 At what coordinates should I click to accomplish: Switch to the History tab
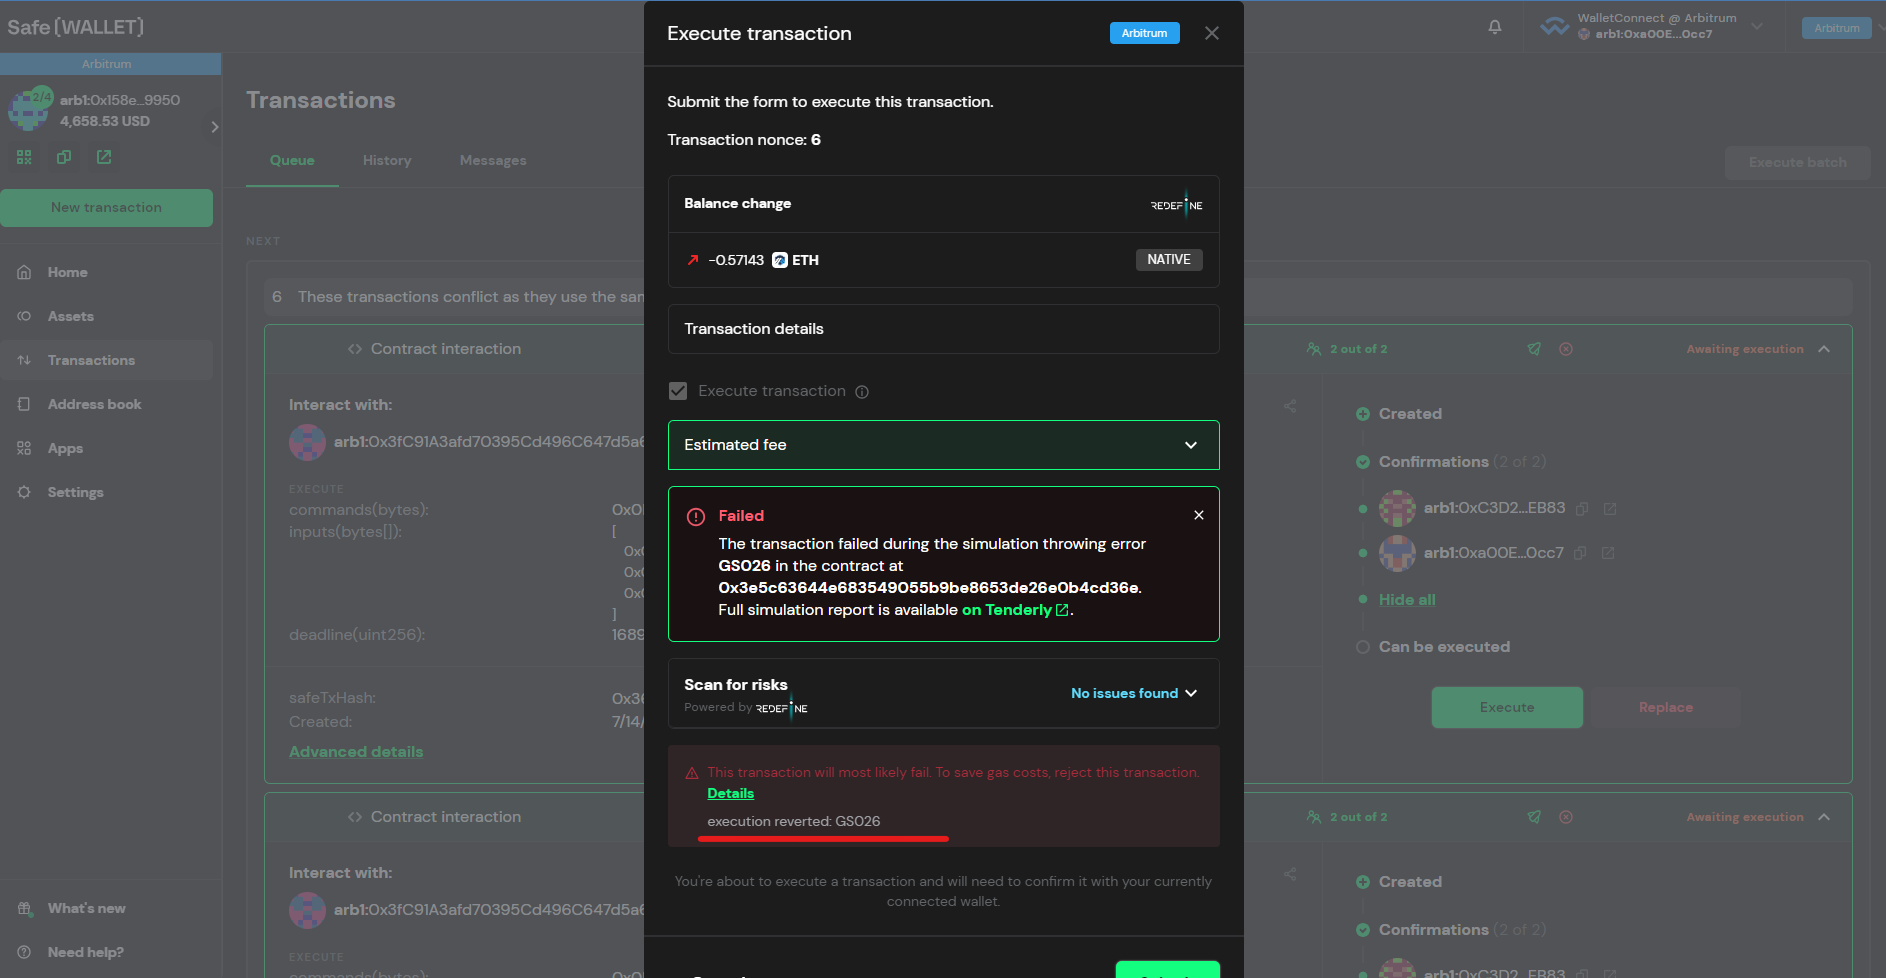(387, 160)
